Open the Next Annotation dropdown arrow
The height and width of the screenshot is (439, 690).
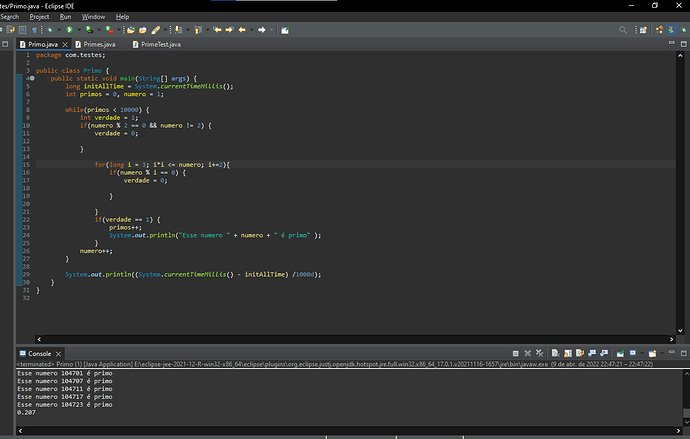tap(187, 30)
